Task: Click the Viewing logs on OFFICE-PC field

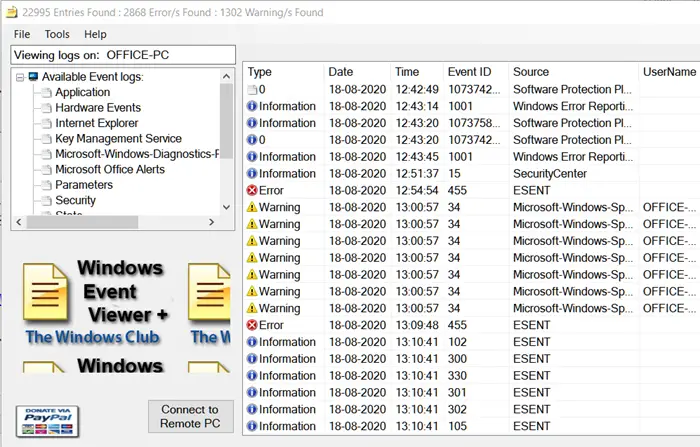Action: pos(123,55)
